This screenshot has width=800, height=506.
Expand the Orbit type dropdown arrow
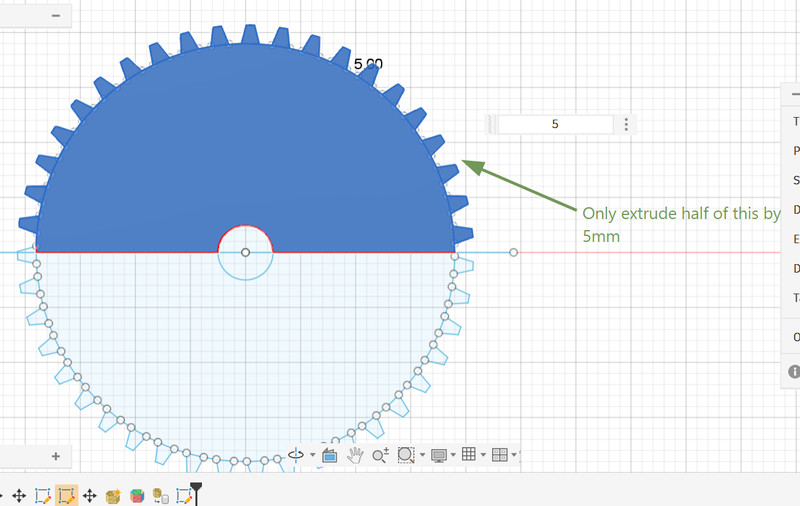pyautogui.click(x=313, y=455)
